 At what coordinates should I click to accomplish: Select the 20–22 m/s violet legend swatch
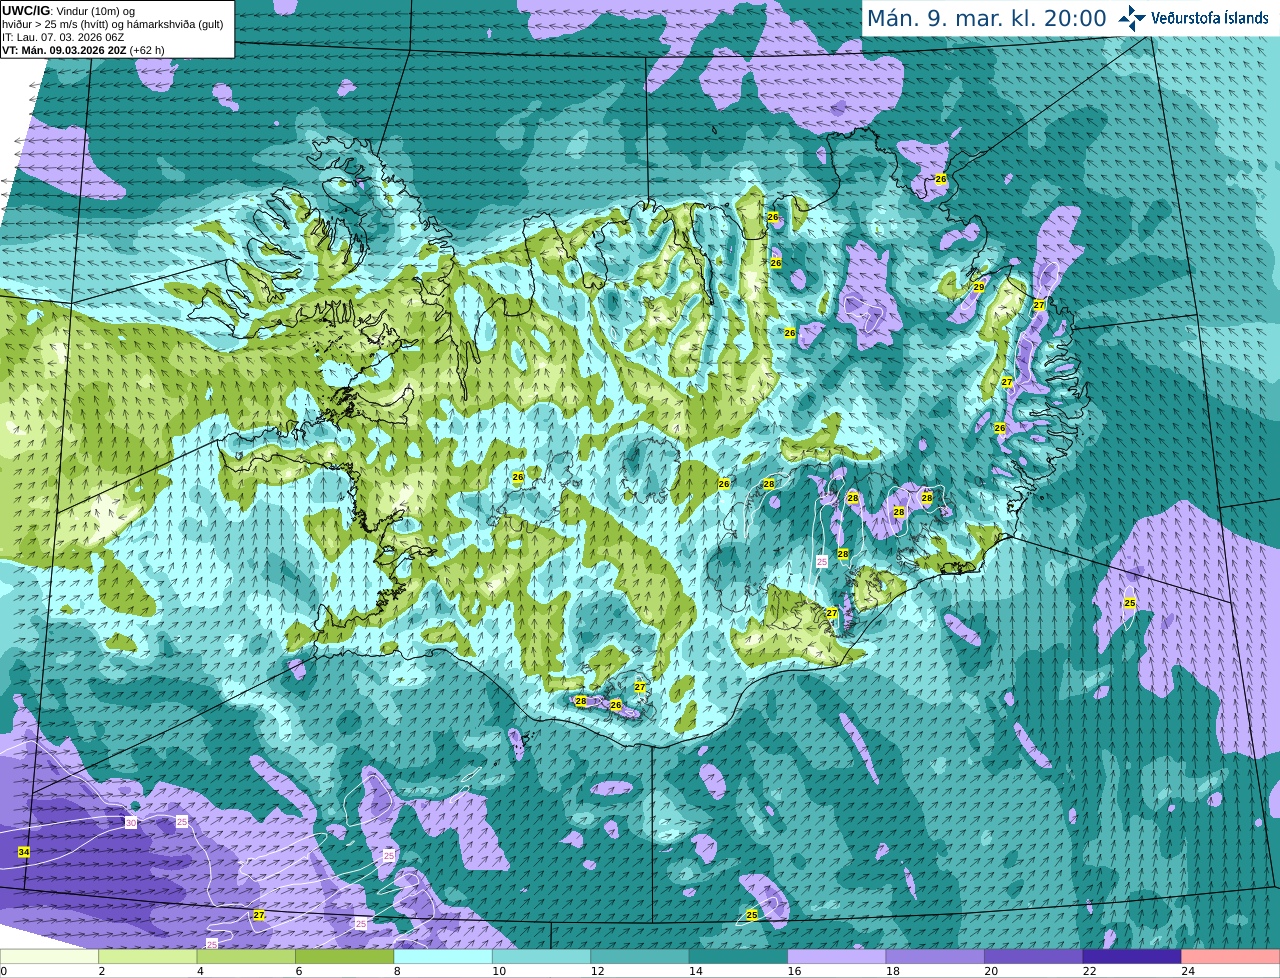(1034, 956)
